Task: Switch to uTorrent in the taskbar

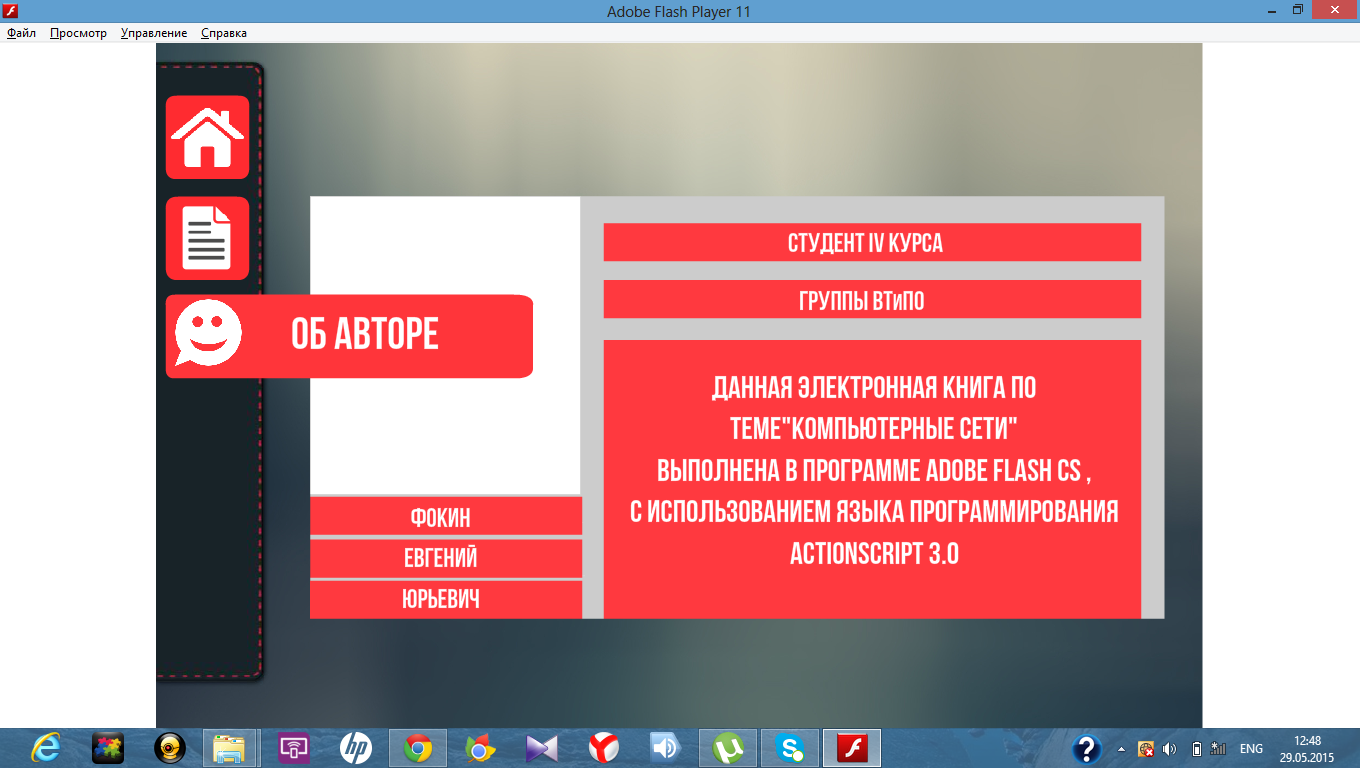Action: (727, 747)
